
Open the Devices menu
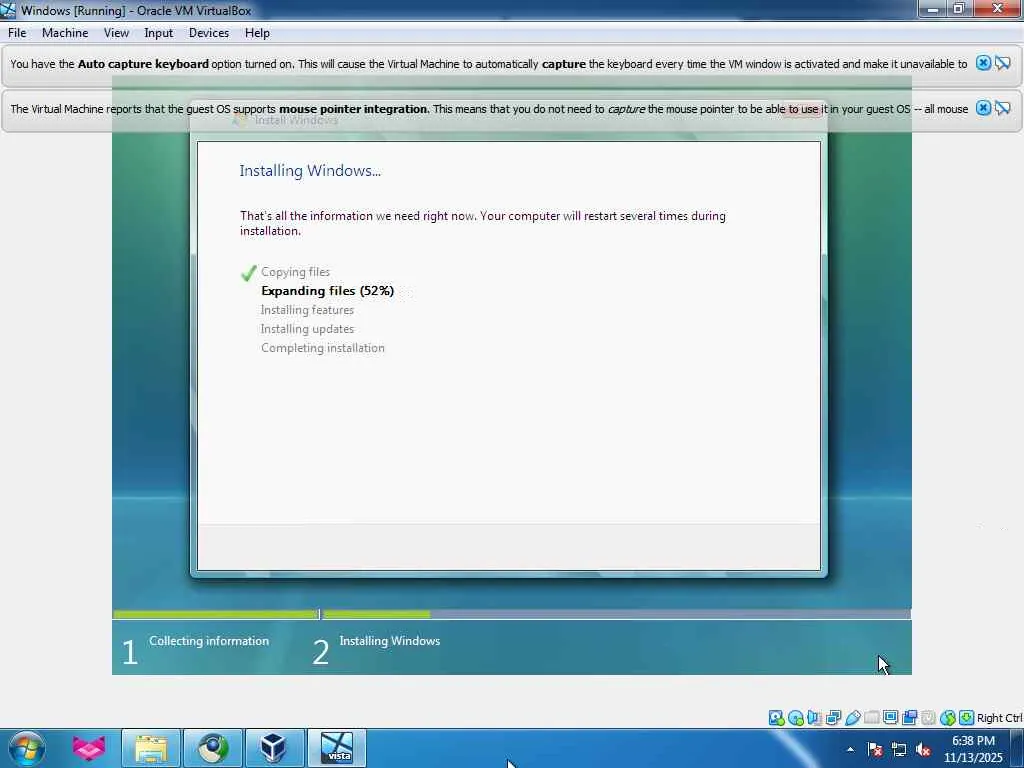pos(208,33)
